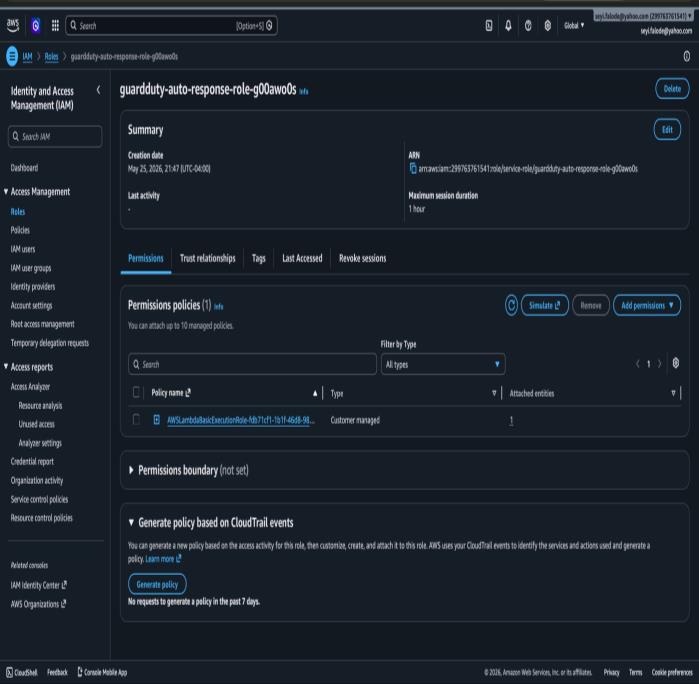Open the services grid menu icon
Viewport: 699px width, 684px height.
55,25
